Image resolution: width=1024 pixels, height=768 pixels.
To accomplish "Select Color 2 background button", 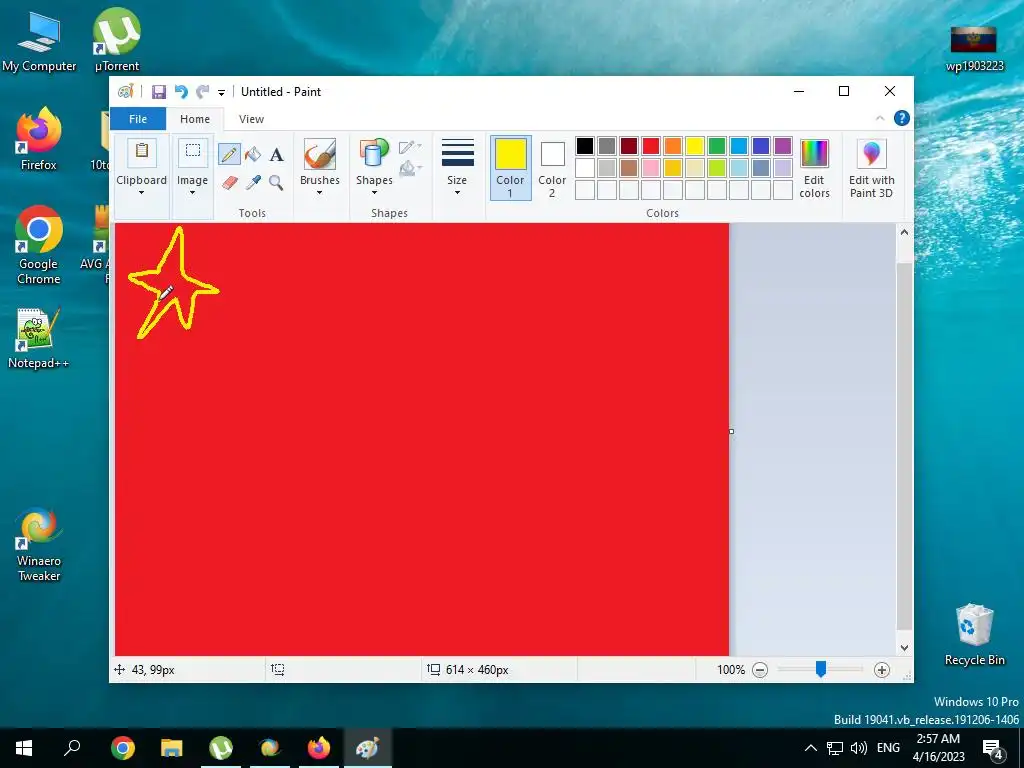I will (552, 168).
